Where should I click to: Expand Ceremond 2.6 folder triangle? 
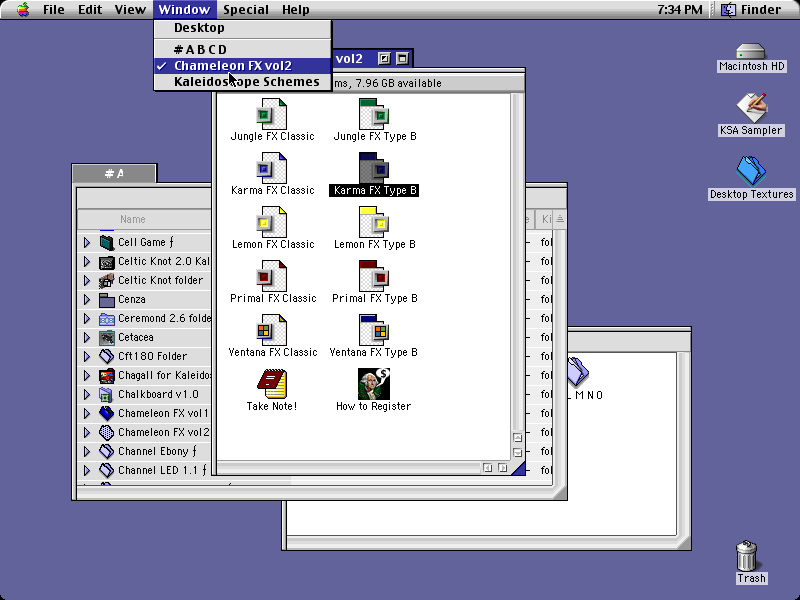[87, 319]
